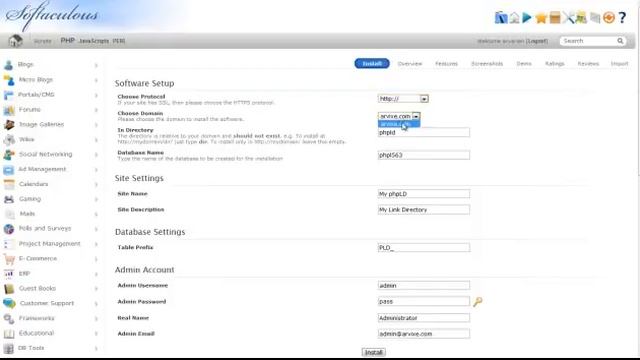Click the large home icon in navigation bar
This screenshot has height=360, width=640.
click(x=16, y=41)
